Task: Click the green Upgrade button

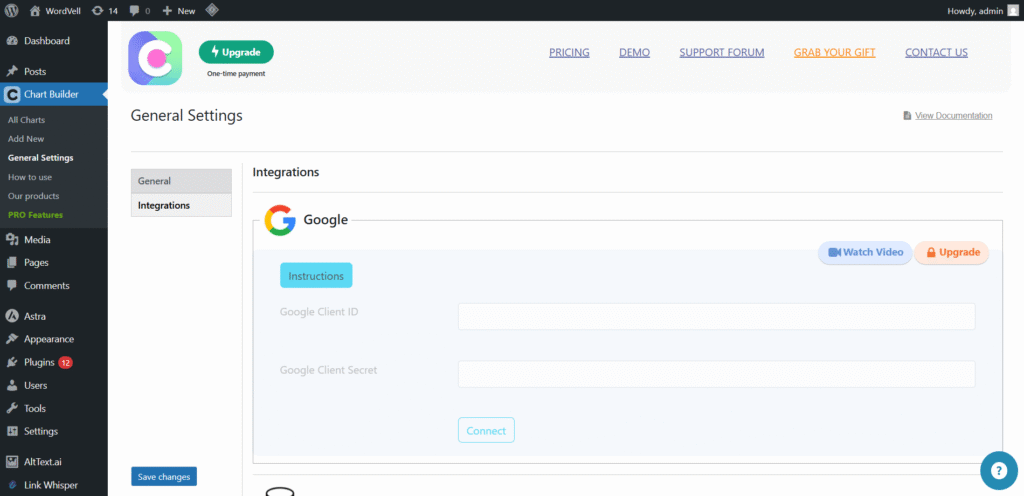Action: click(236, 52)
